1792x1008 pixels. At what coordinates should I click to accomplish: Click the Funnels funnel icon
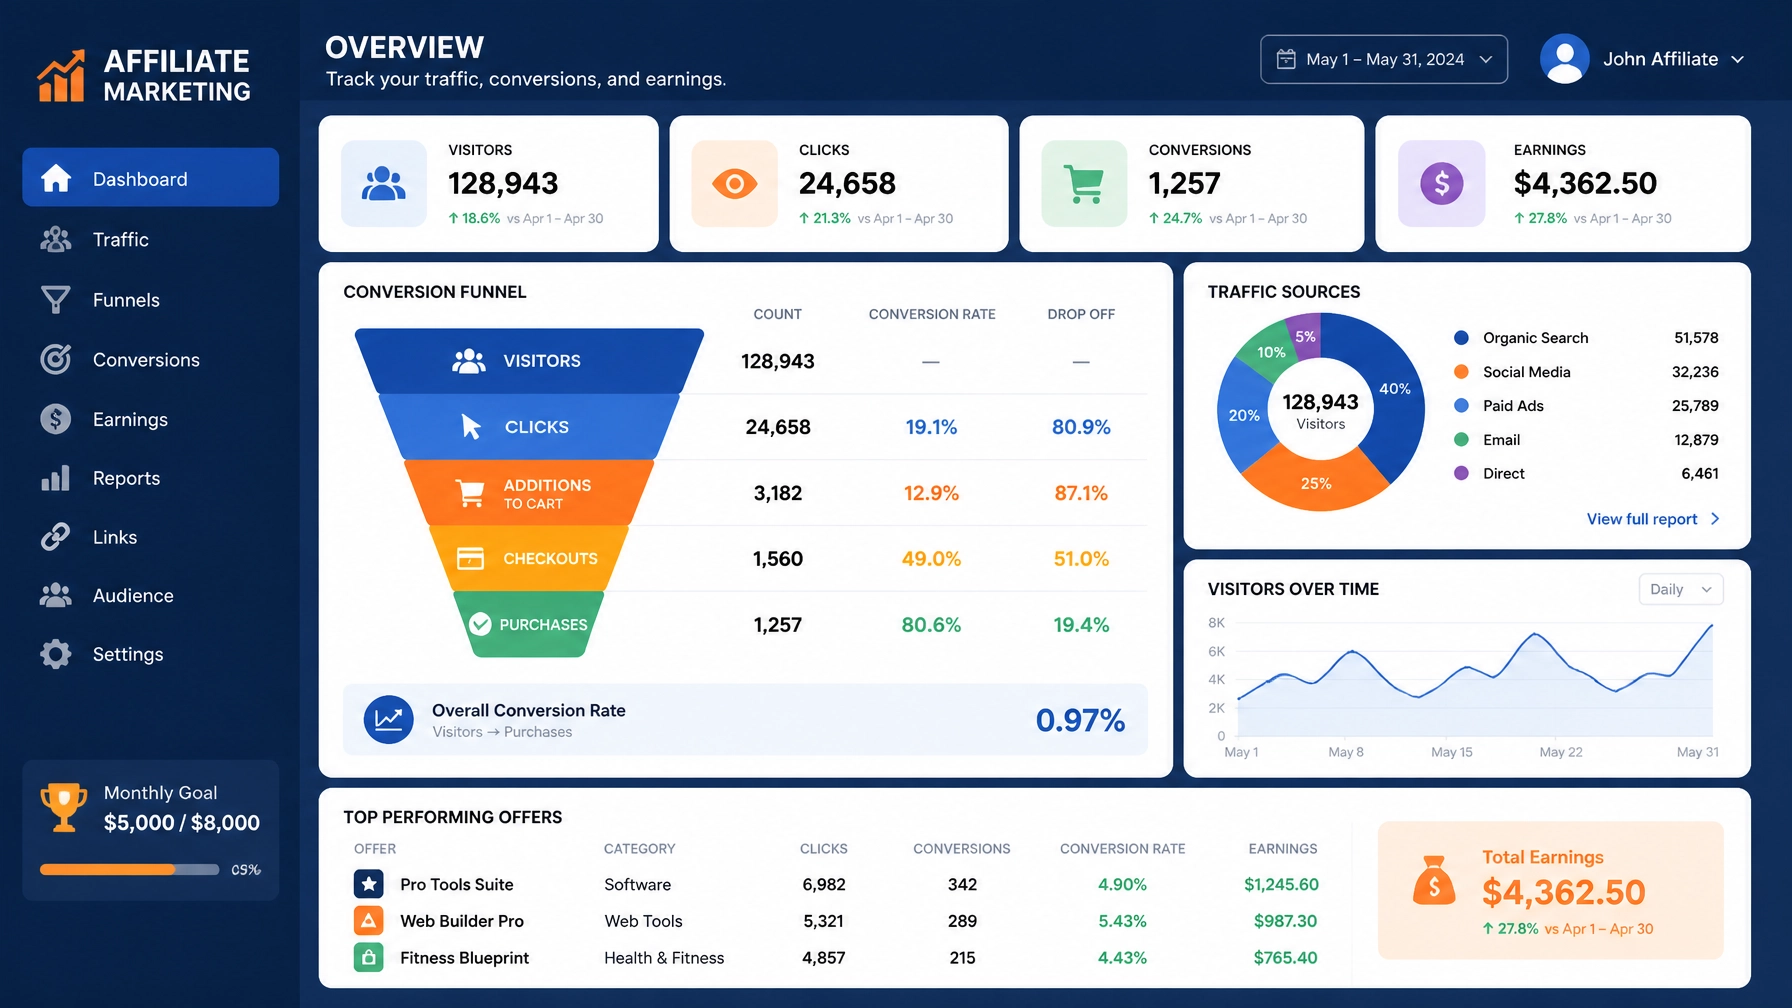[x=56, y=300]
